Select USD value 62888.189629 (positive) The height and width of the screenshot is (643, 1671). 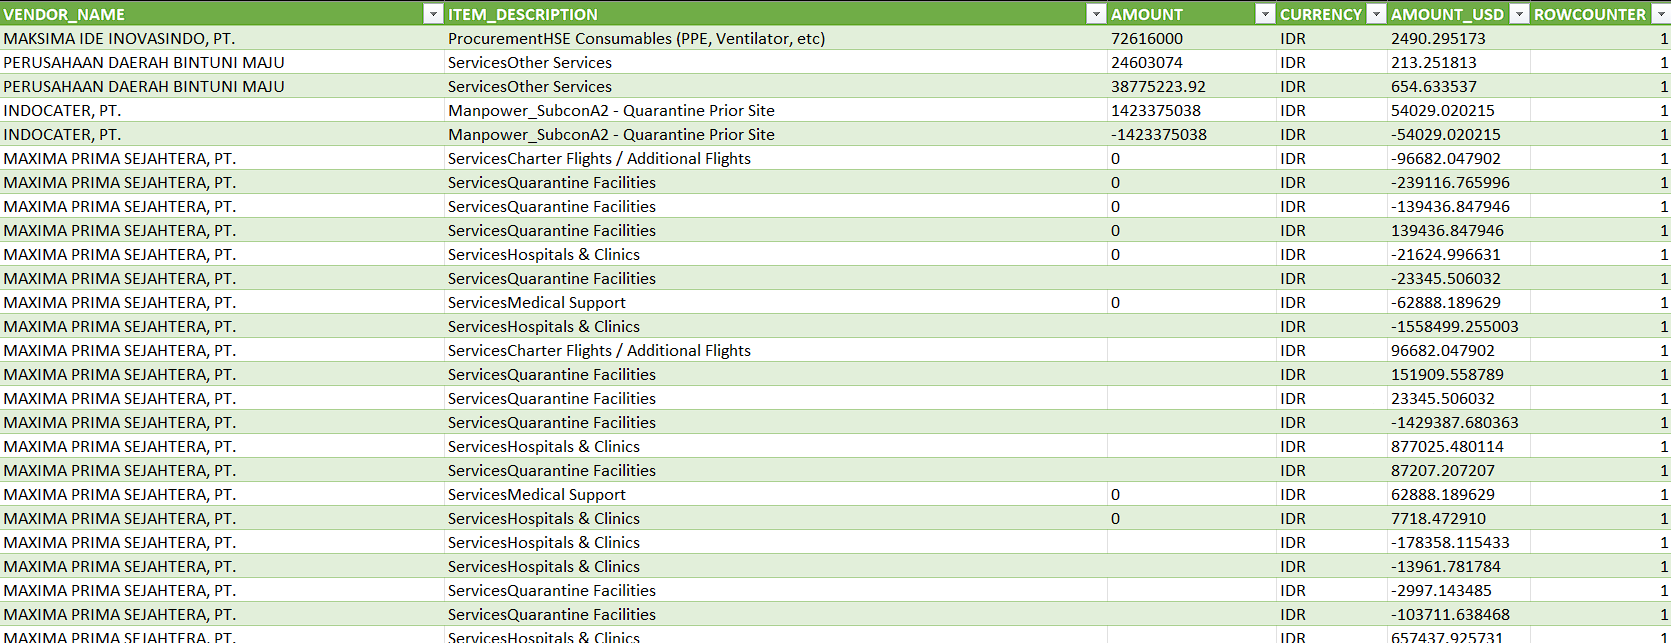(x=1459, y=494)
